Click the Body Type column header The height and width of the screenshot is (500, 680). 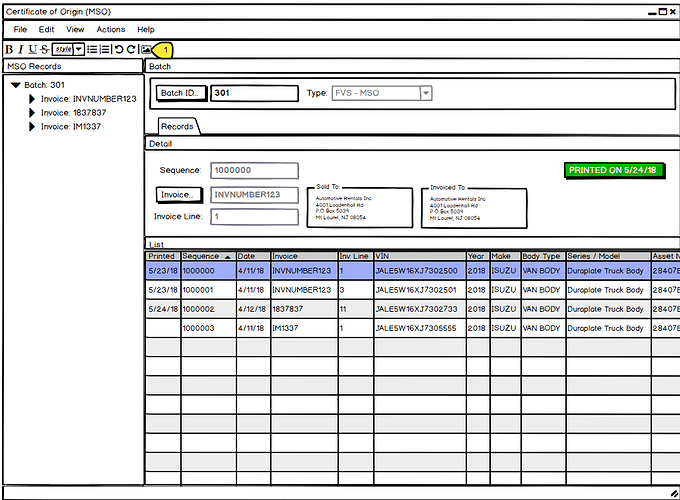click(x=543, y=256)
